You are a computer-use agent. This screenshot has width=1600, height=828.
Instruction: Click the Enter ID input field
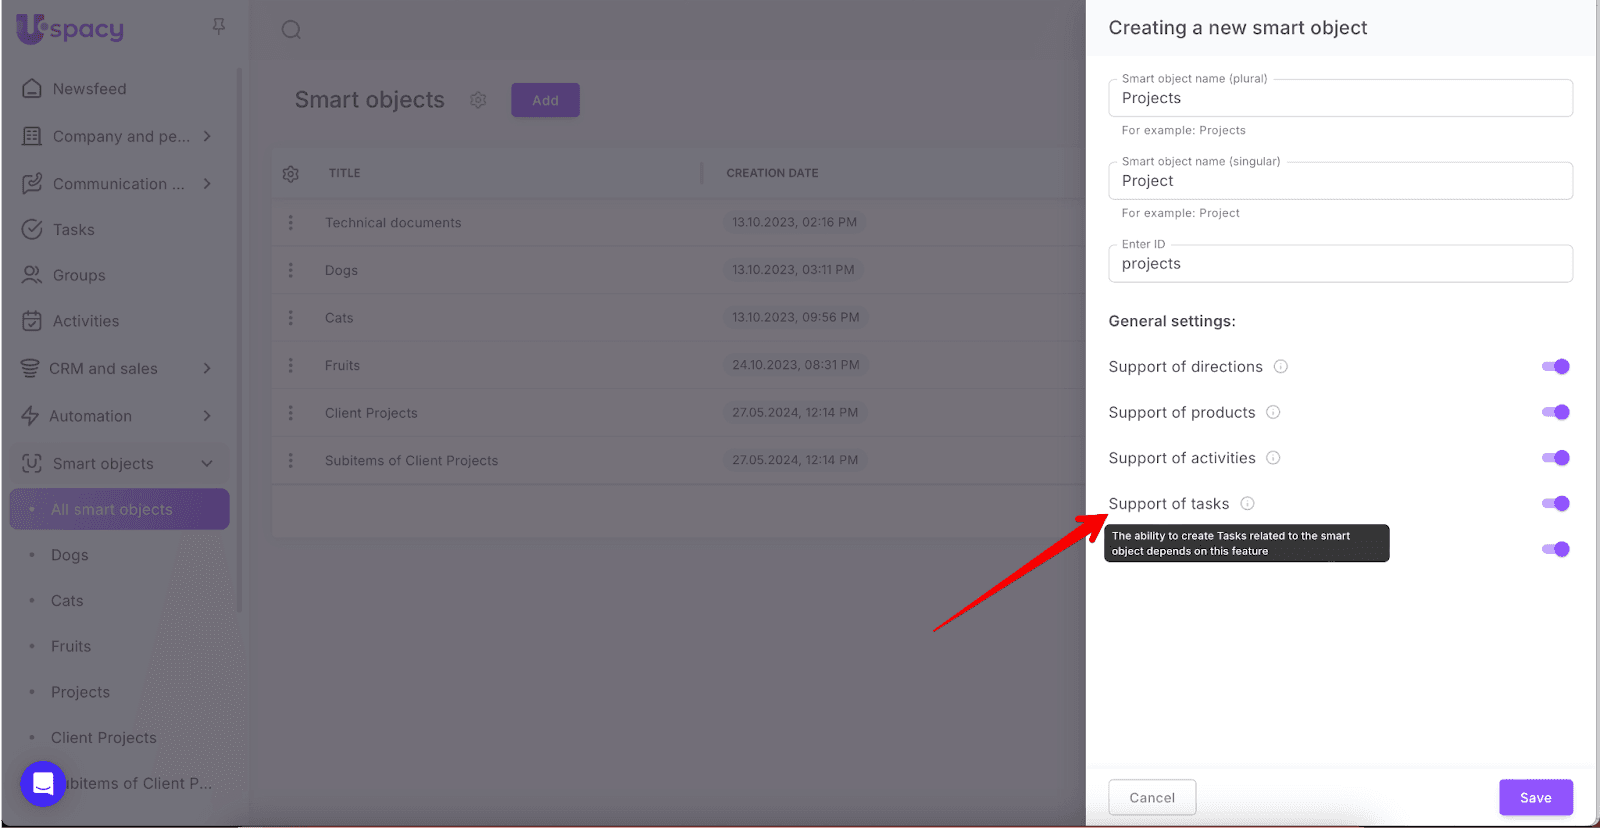tap(1340, 264)
